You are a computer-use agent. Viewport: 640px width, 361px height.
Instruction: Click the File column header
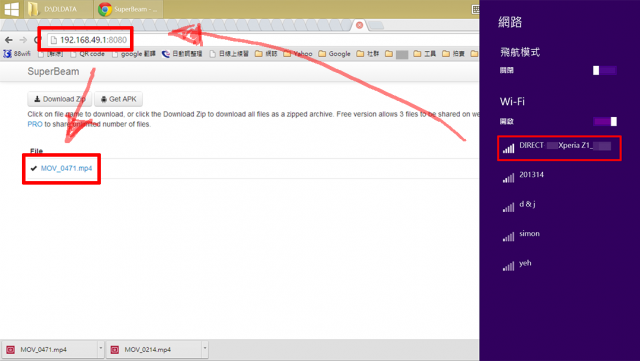coord(36,151)
